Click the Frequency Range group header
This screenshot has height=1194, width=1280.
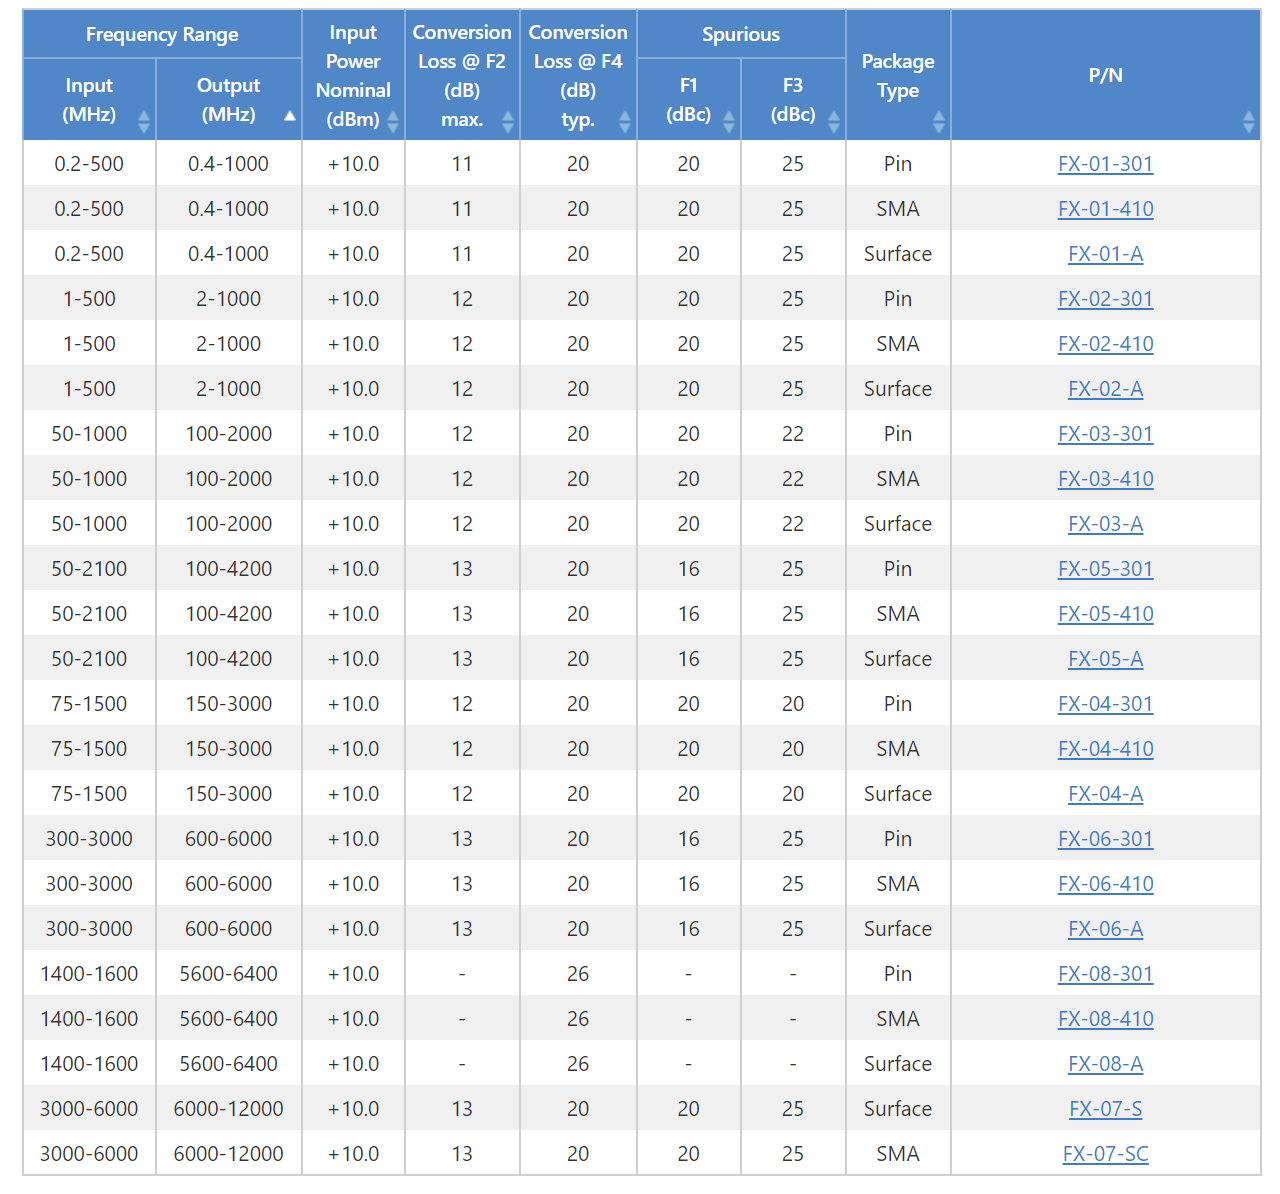pos(162,34)
